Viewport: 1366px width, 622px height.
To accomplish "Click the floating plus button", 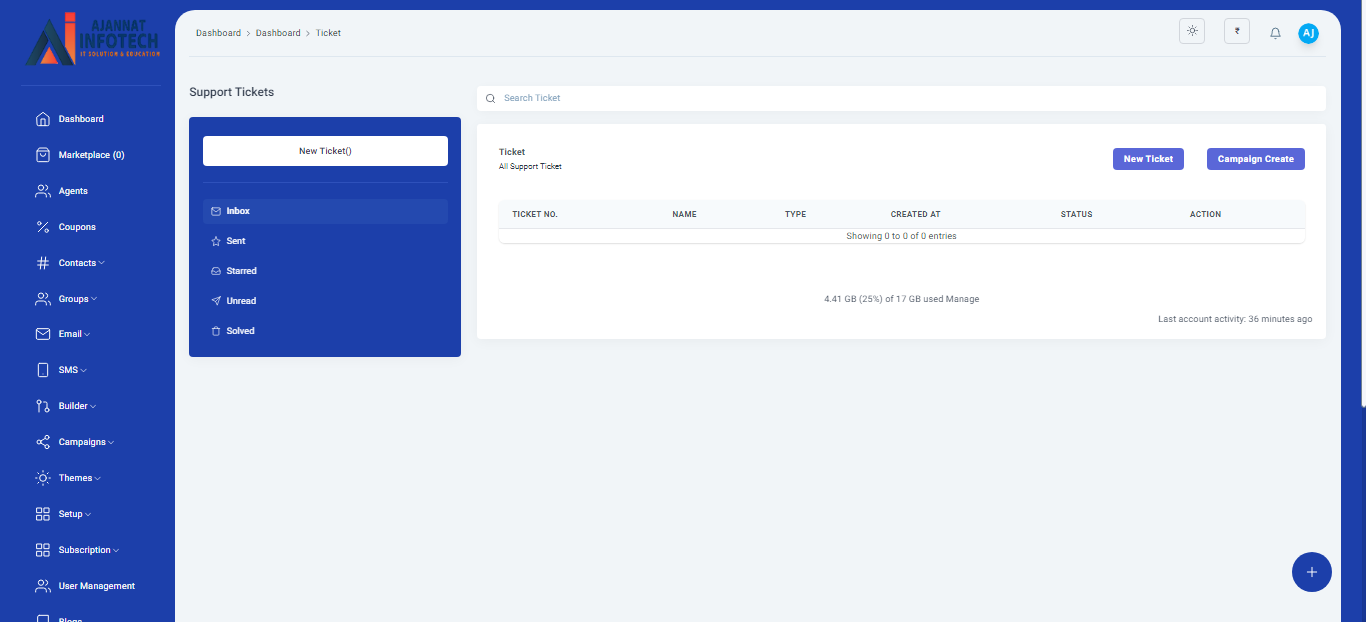I will coord(1311,572).
